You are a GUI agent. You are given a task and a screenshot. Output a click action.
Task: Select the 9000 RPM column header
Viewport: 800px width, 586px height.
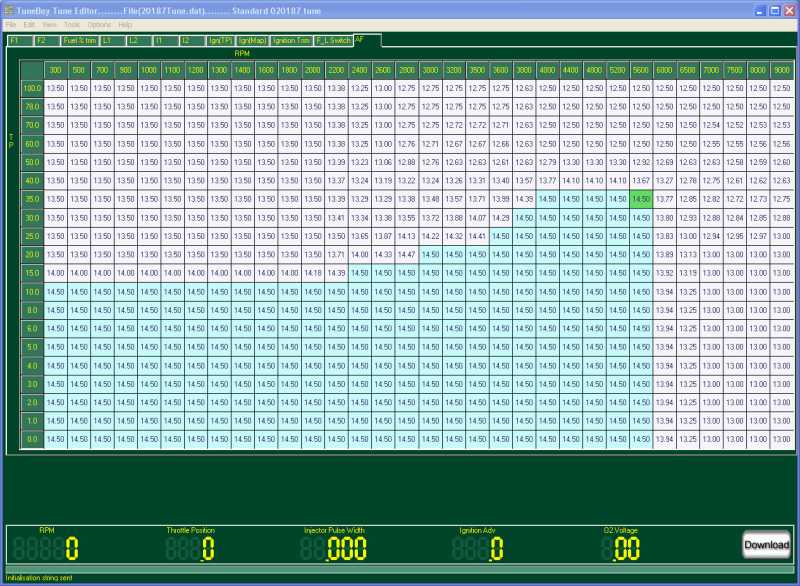782,70
